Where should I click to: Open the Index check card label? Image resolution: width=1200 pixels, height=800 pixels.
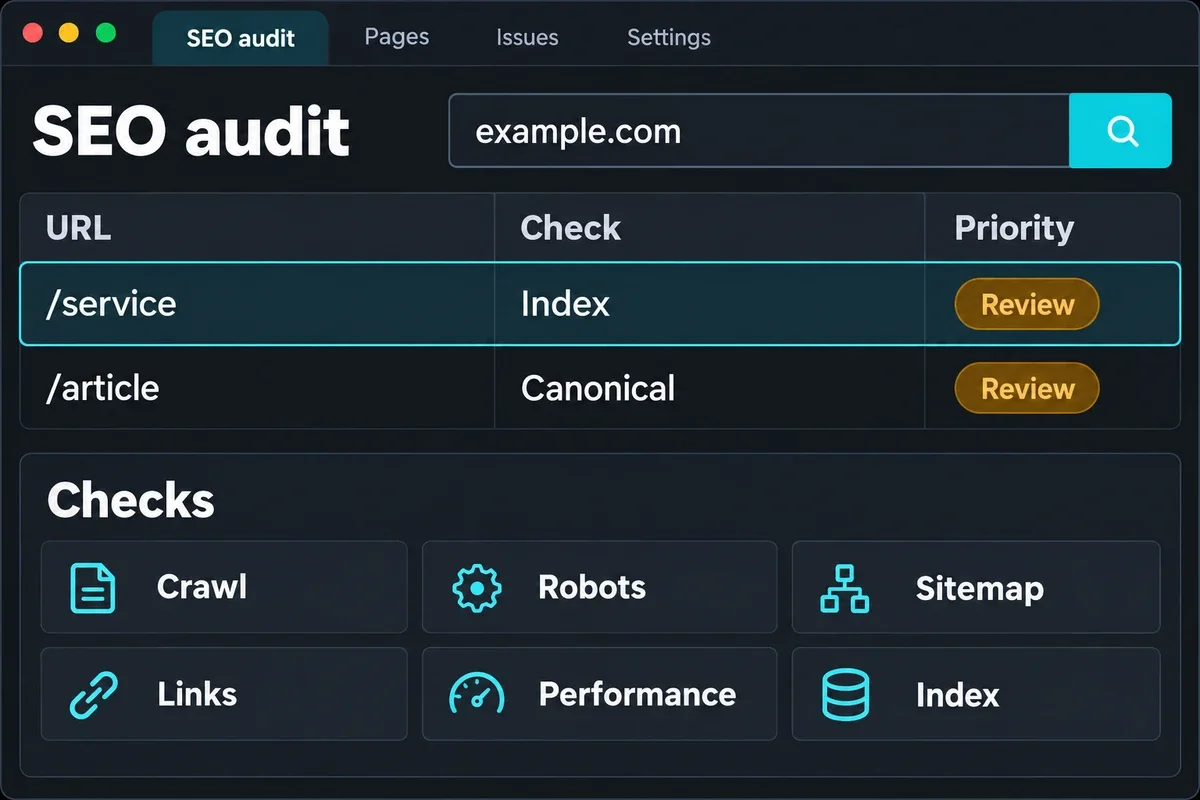click(x=957, y=695)
